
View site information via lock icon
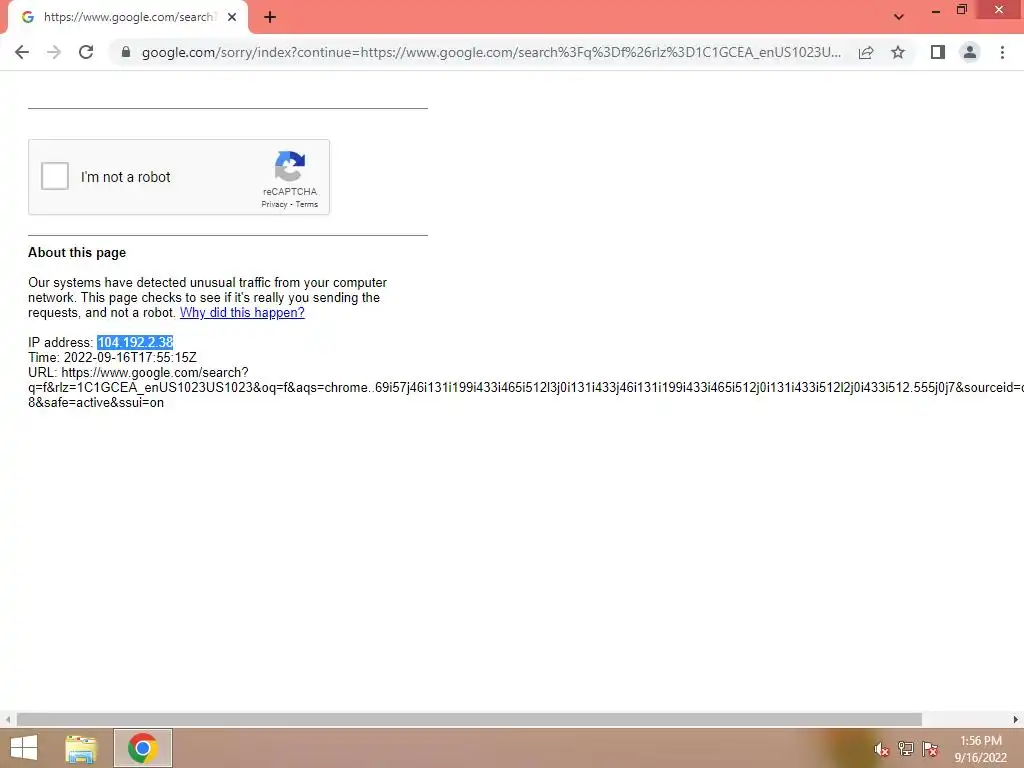tap(126, 52)
